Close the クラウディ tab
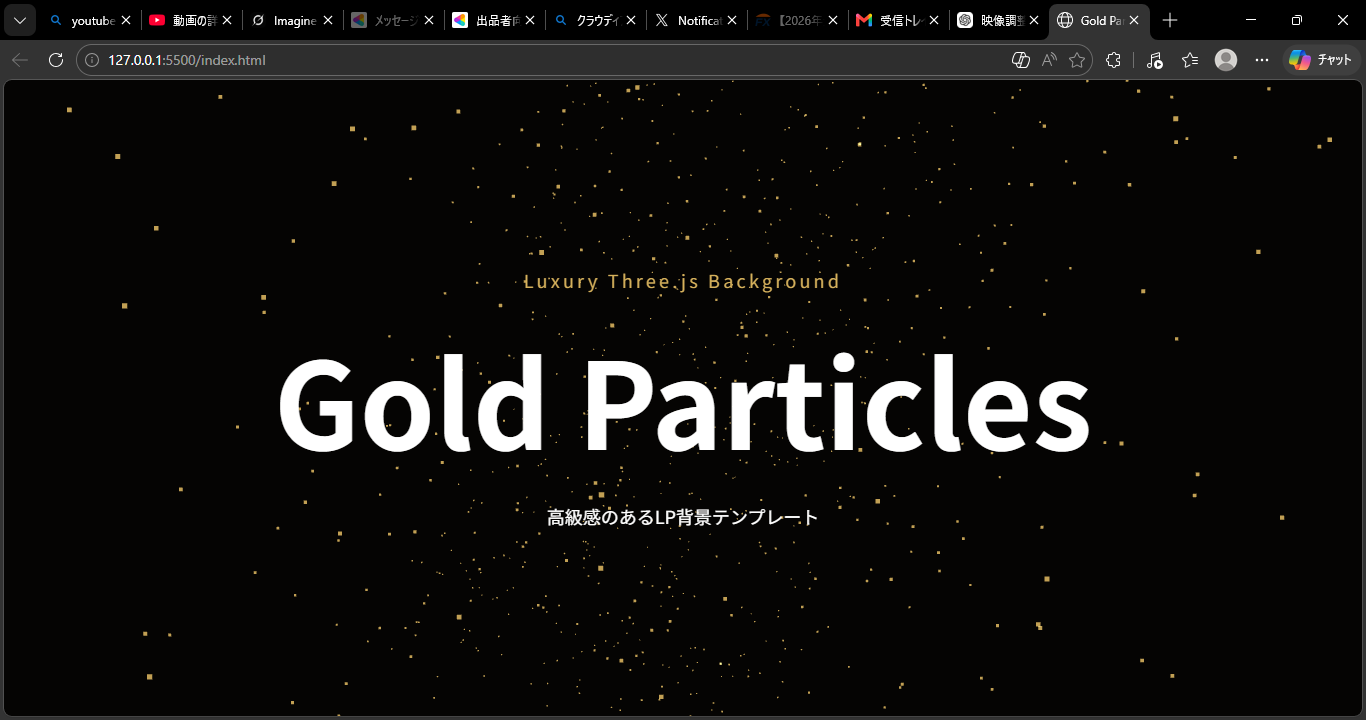Viewport: 1366px width, 720px height. [x=631, y=20]
